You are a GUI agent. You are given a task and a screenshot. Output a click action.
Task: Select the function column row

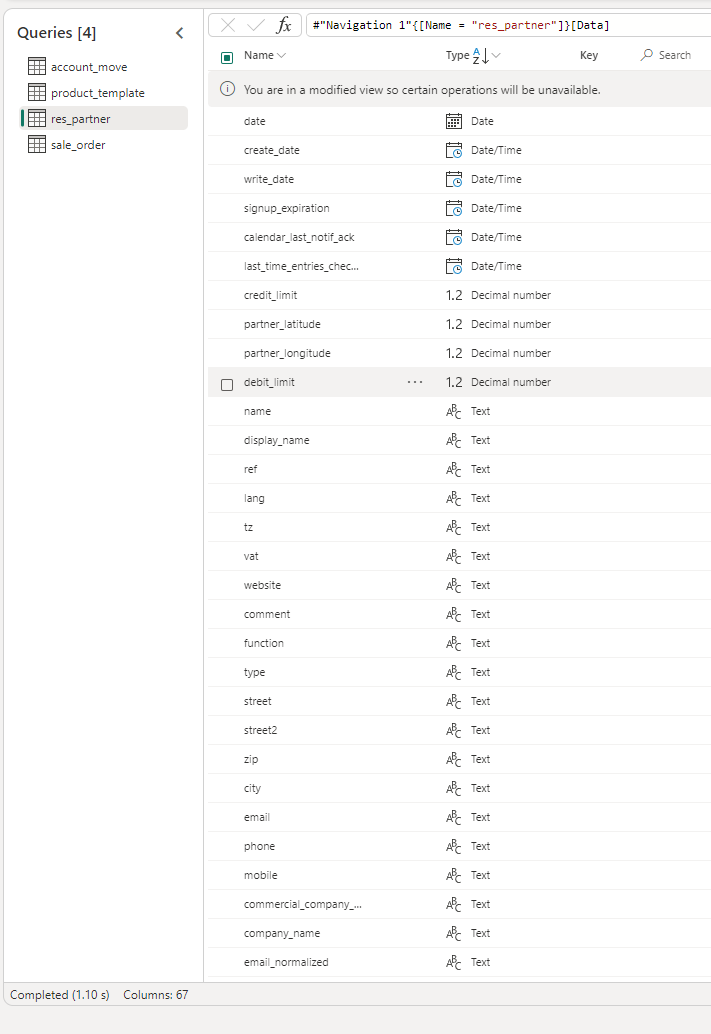[459, 644]
